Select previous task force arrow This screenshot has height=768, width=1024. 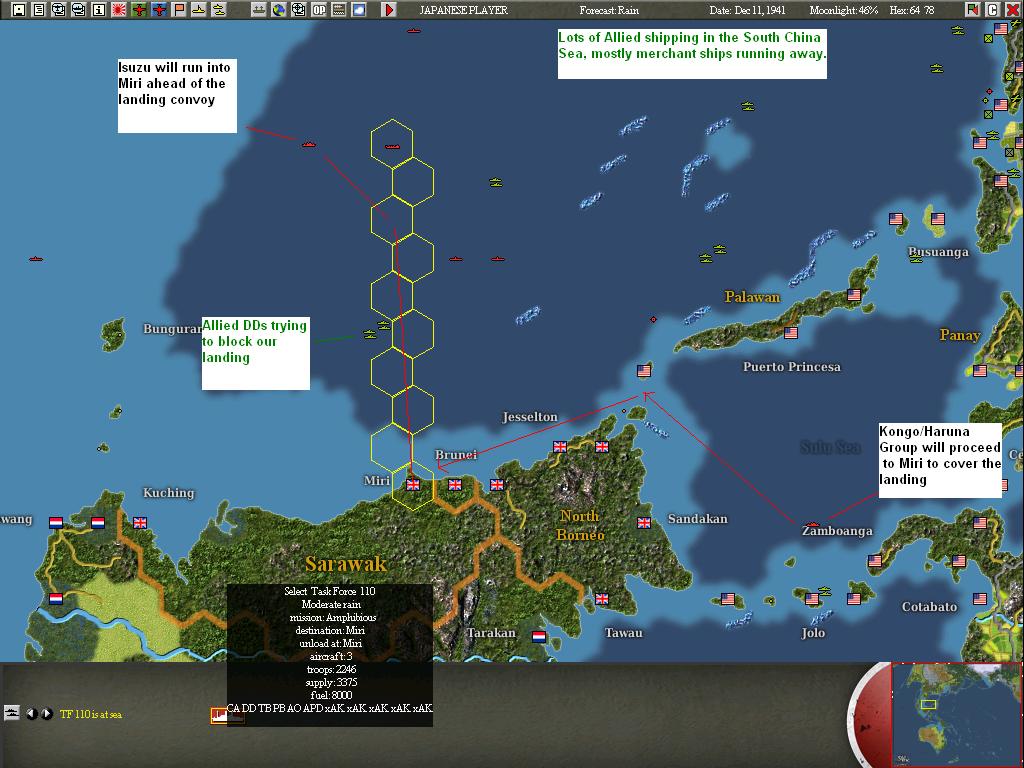pos(31,714)
